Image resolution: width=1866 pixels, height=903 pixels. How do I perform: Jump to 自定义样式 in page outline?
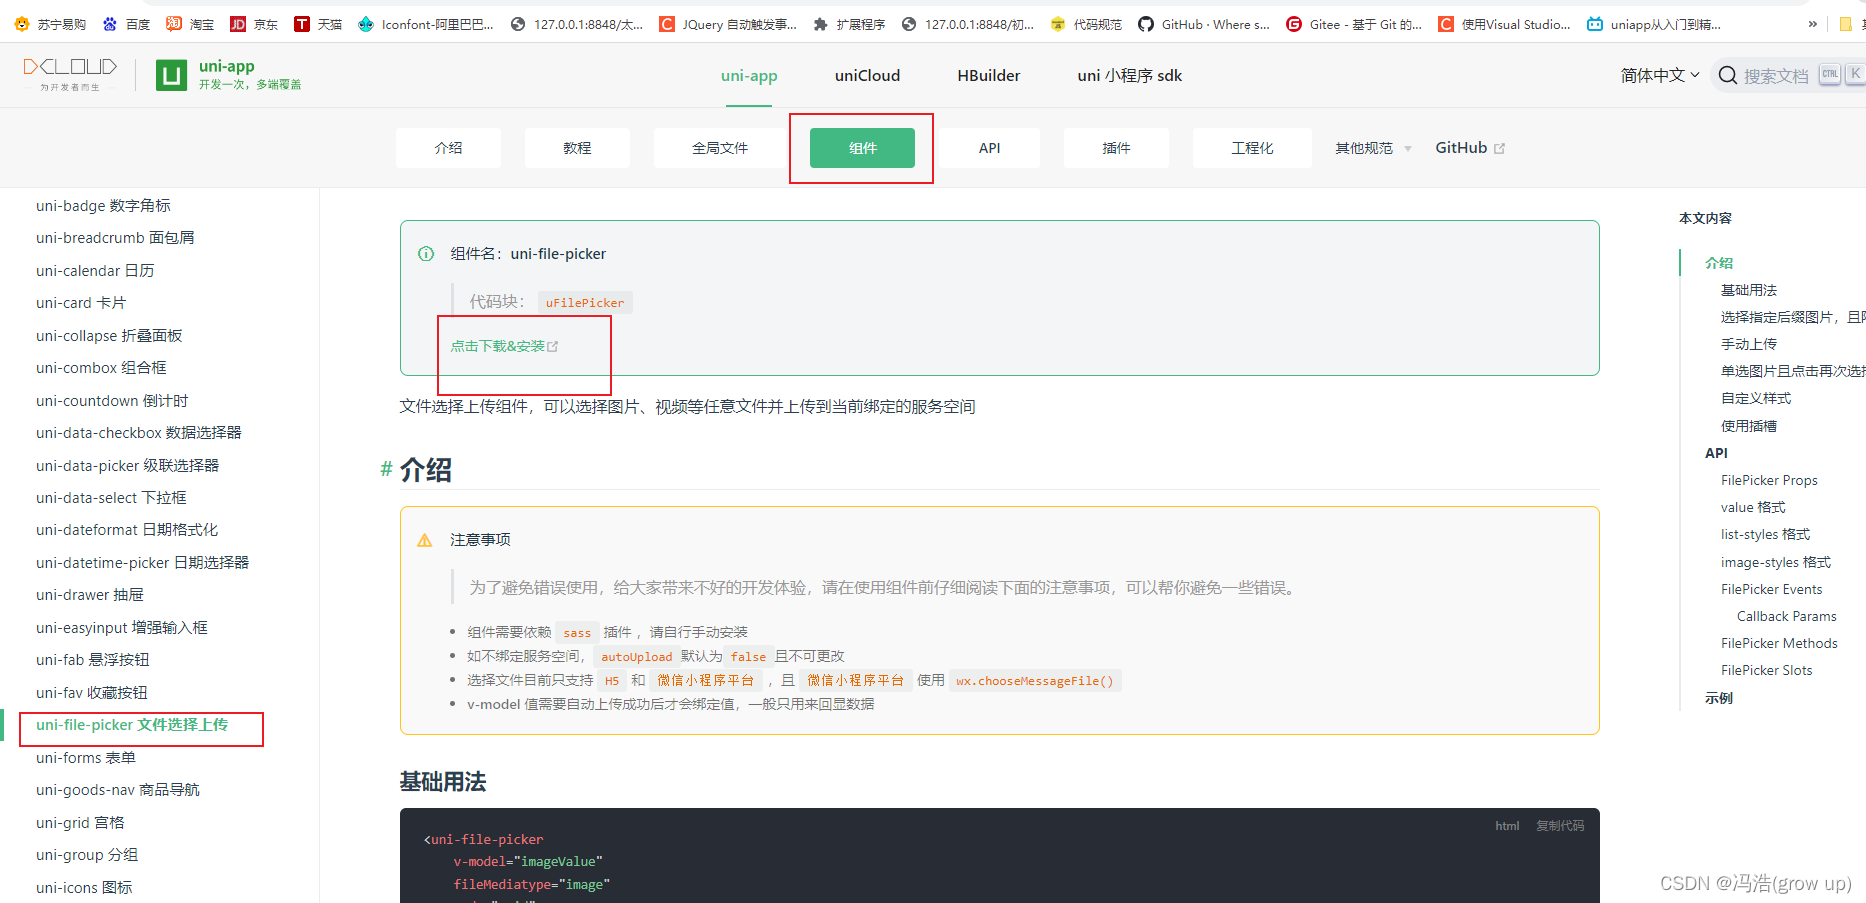tap(1755, 398)
